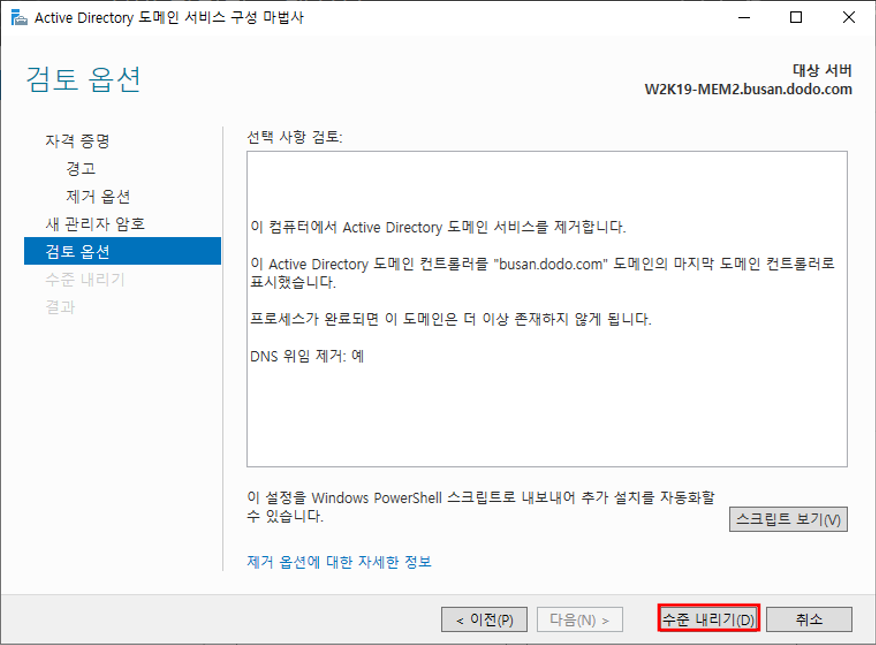The width and height of the screenshot is (876, 645).
Task: Close the wizard window
Action: (849, 18)
